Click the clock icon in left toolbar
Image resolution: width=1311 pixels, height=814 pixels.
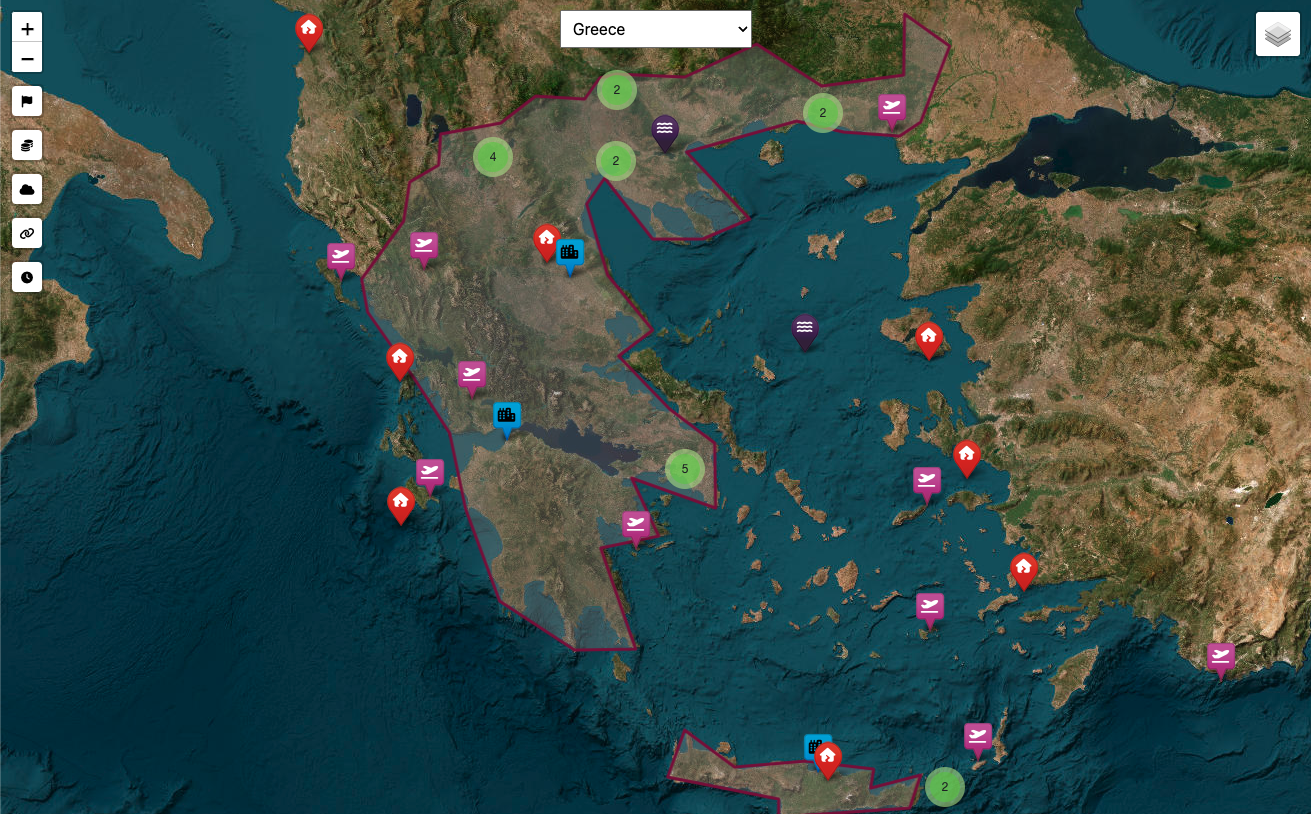click(27, 277)
